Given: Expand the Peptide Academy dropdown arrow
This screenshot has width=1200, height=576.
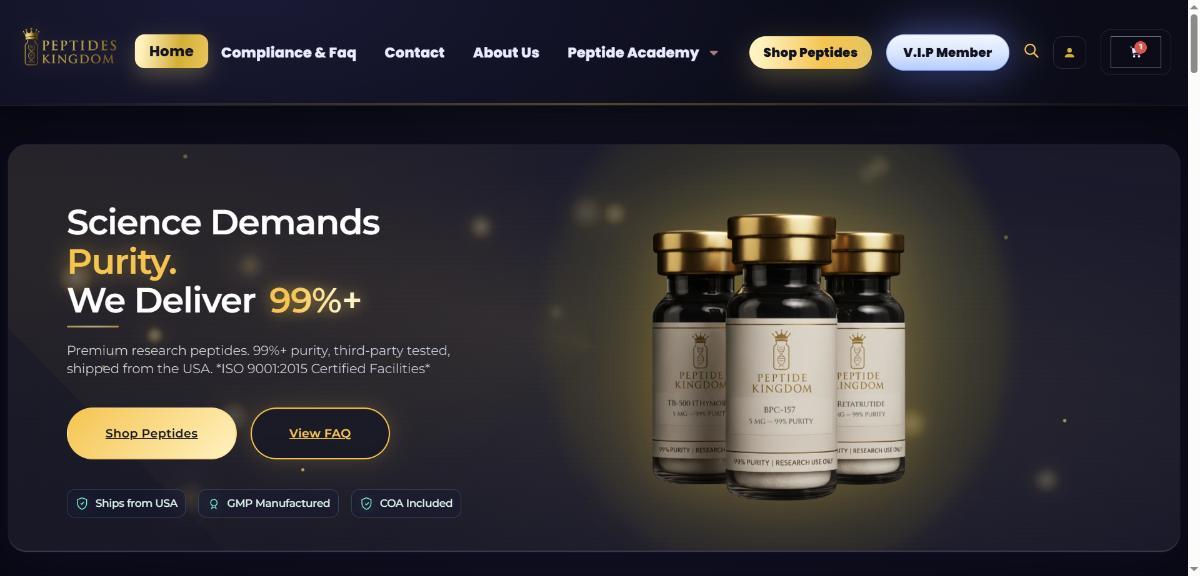Looking at the screenshot, I should pyautogui.click(x=713, y=53).
